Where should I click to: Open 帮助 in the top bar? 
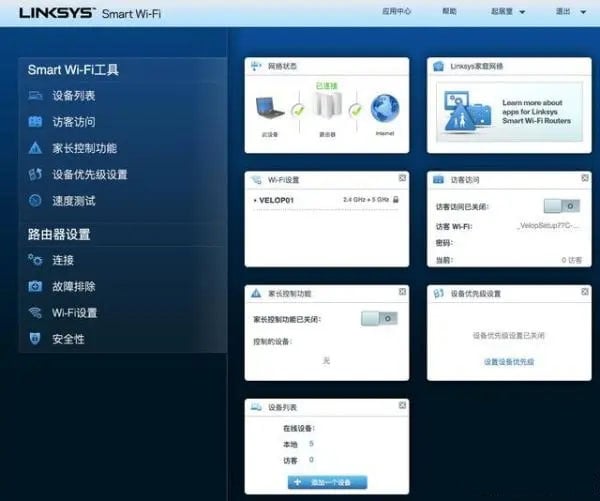point(450,11)
